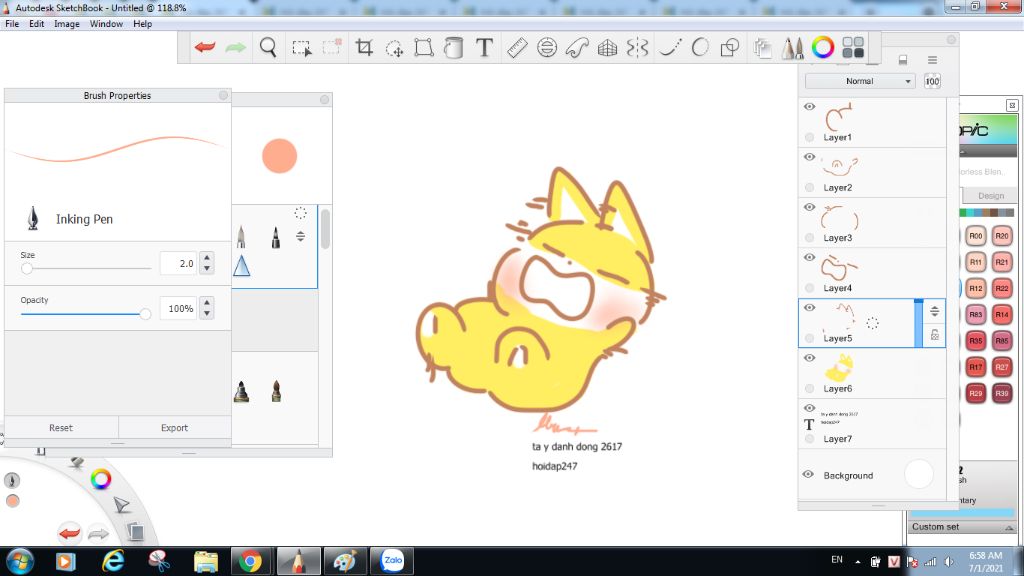Click the color wheel in the lagoon

[x=101, y=479]
